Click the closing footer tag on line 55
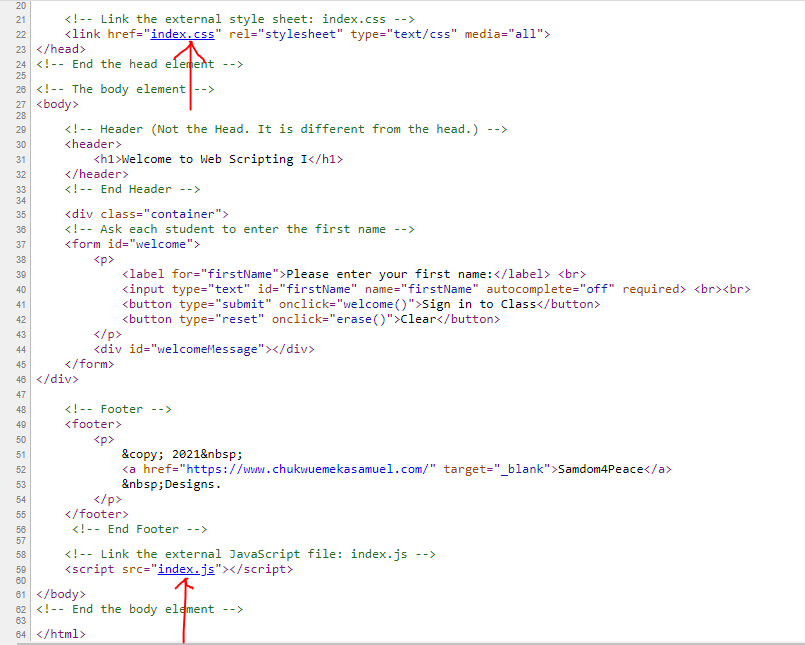The height and width of the screenshot is (645, 805). click(97, 515)
